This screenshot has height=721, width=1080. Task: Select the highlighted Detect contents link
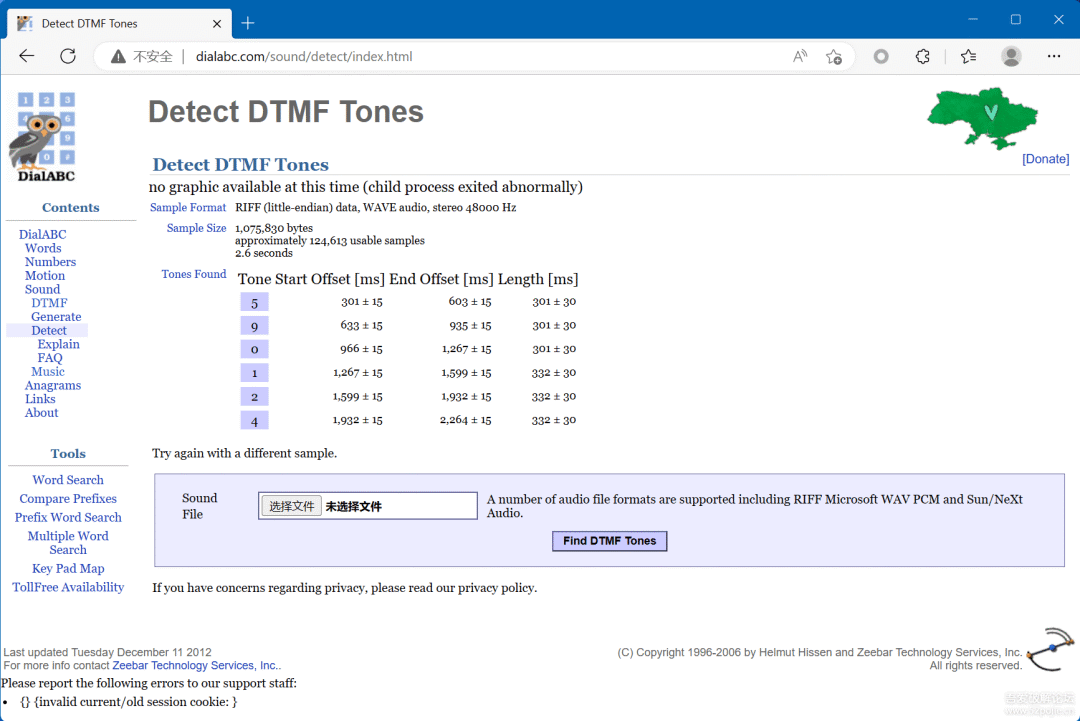tap(49, 331)
